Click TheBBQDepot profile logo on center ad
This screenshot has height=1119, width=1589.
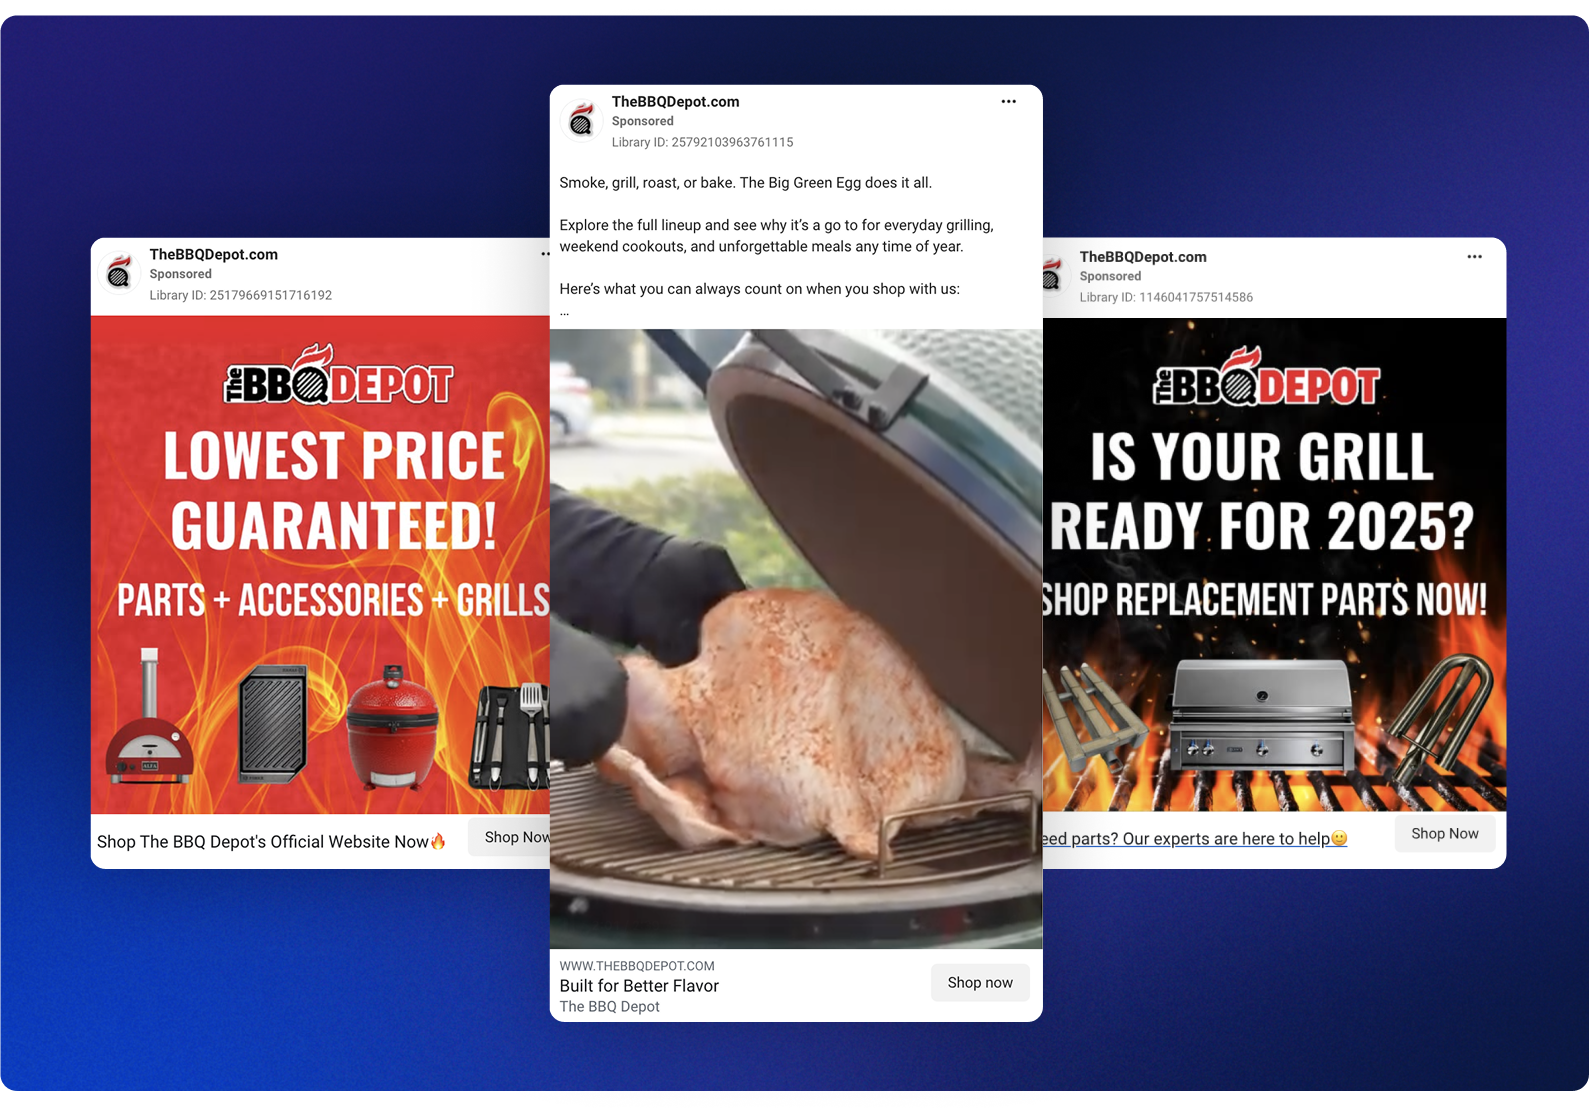pyautogui.click(x=581, y=121)
